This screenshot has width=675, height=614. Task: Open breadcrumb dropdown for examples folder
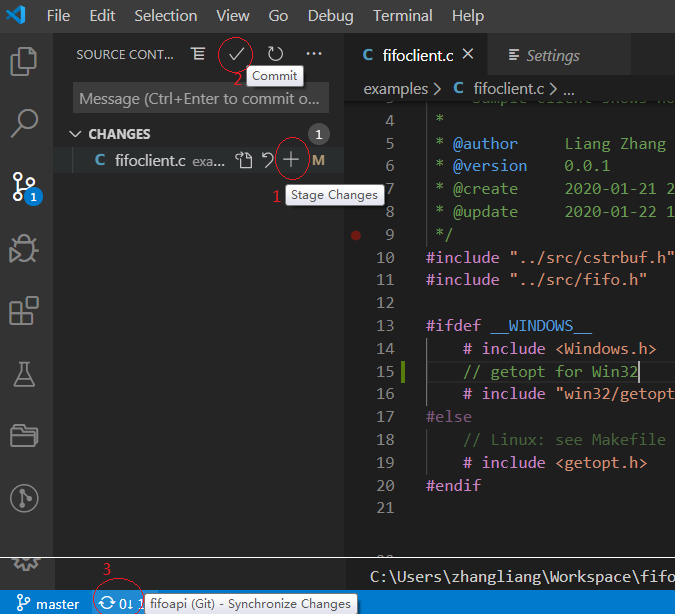[x=396, y=89]
